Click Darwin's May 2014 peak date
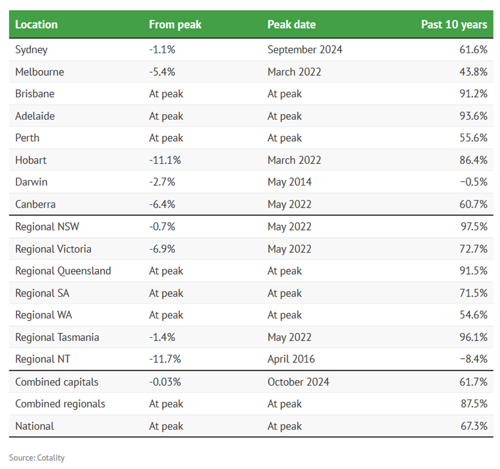The width and height of the screenshot is (500, 469). click(289, 182)
